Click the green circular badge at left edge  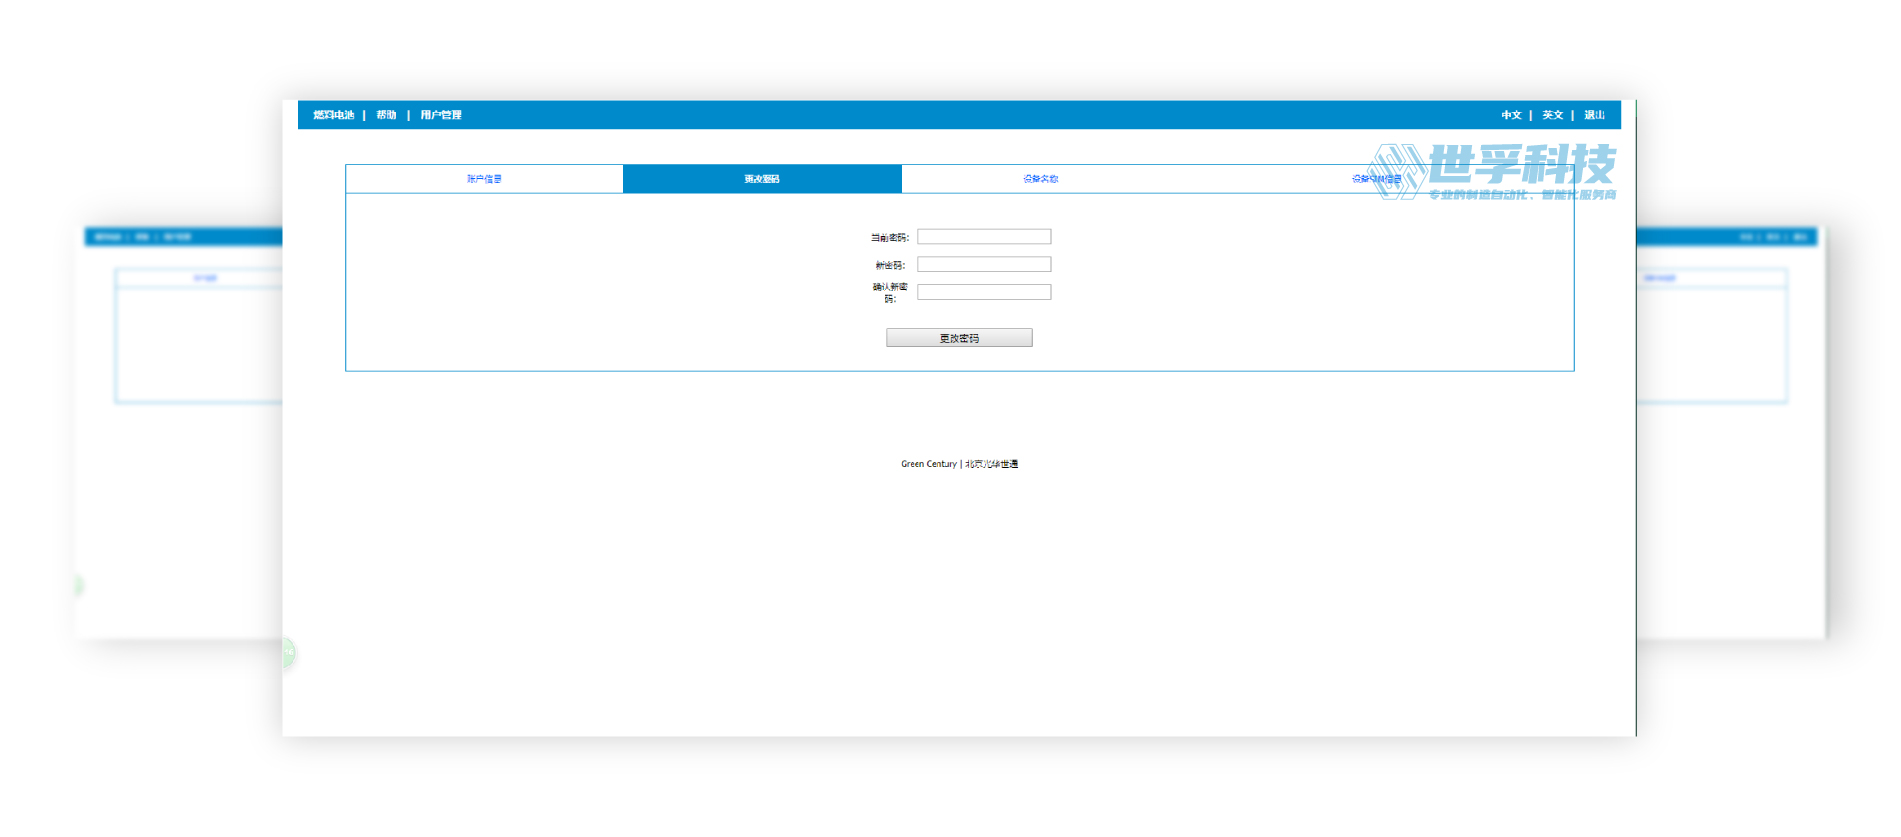click(288, 652)
